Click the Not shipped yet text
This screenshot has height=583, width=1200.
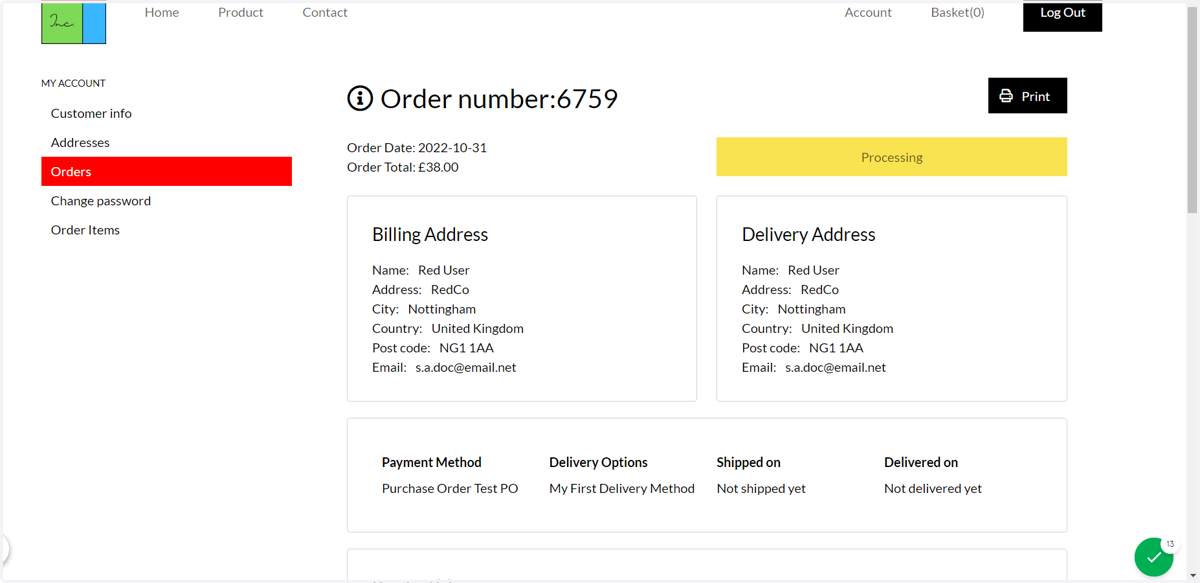point(761,488)
